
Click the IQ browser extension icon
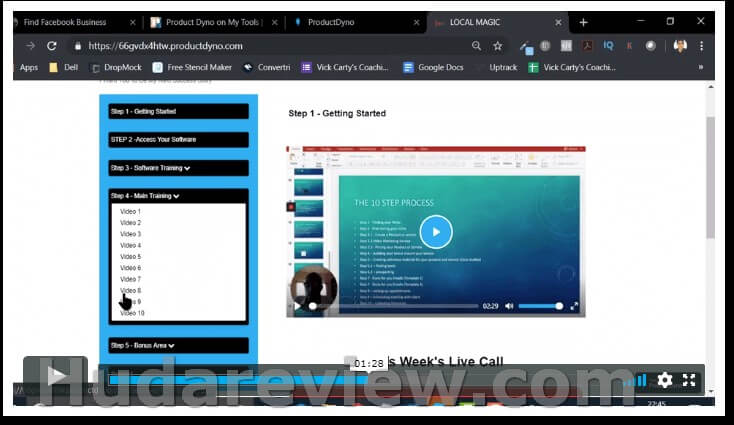click(608, 45)
